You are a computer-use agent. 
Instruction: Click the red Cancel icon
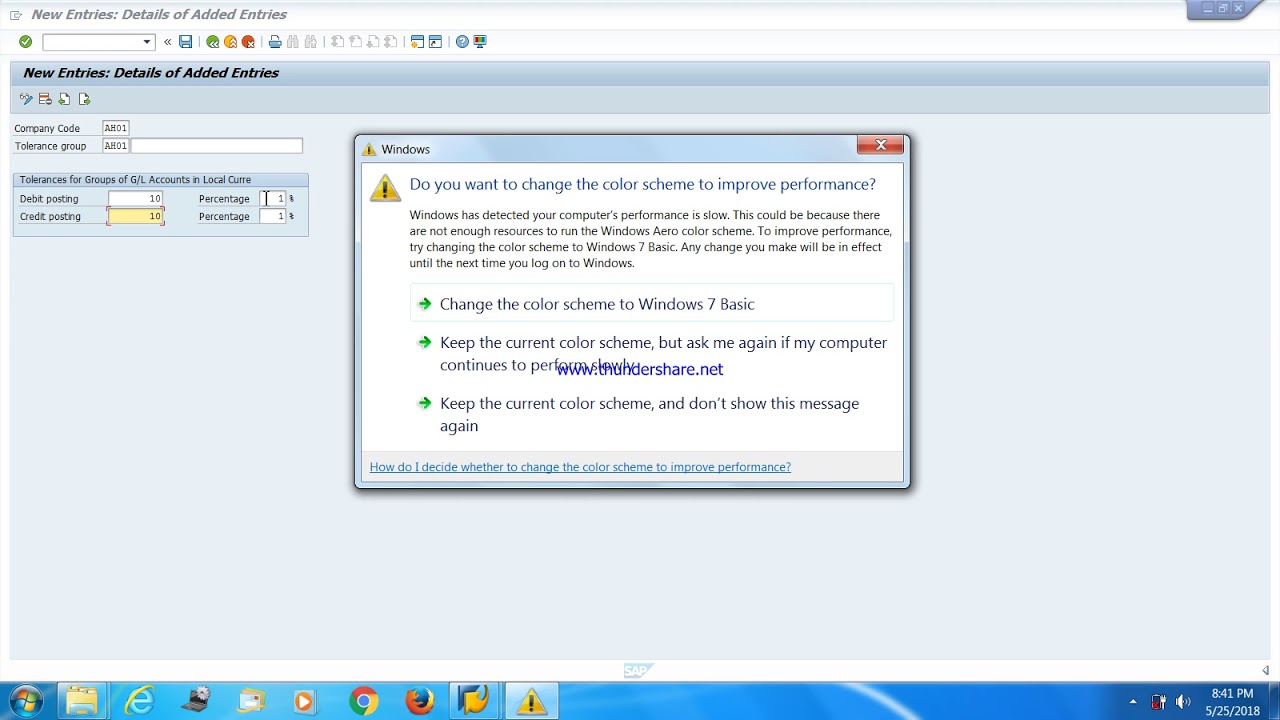point(248,42)
